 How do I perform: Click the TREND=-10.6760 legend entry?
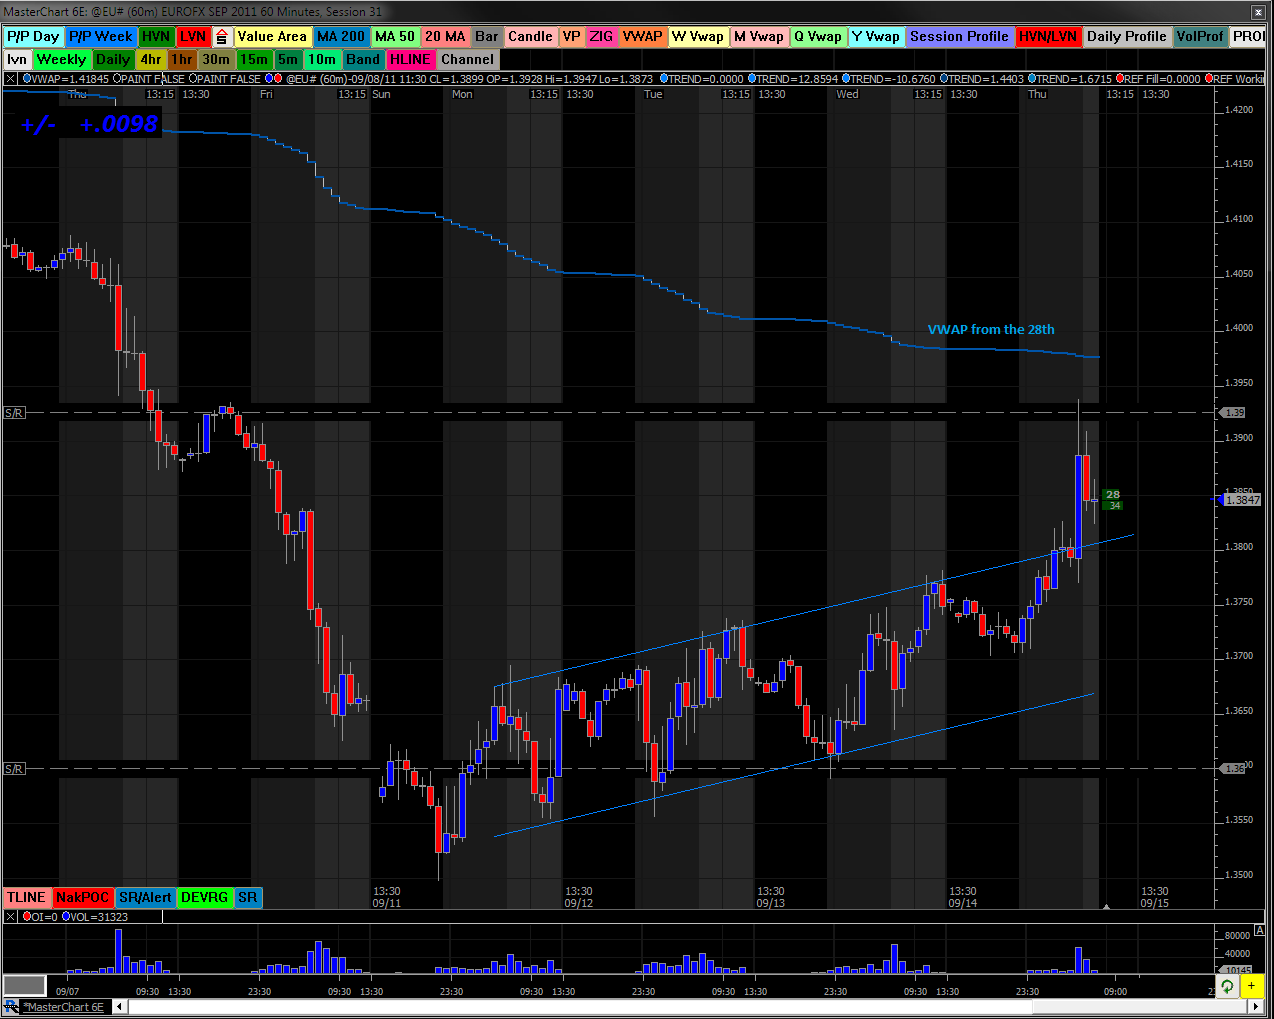tap(889, 79)
